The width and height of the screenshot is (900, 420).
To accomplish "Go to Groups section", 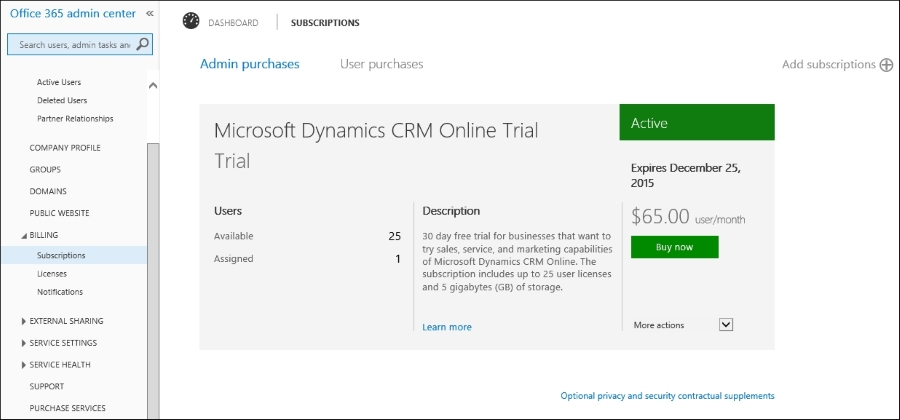I will point(45,170).
